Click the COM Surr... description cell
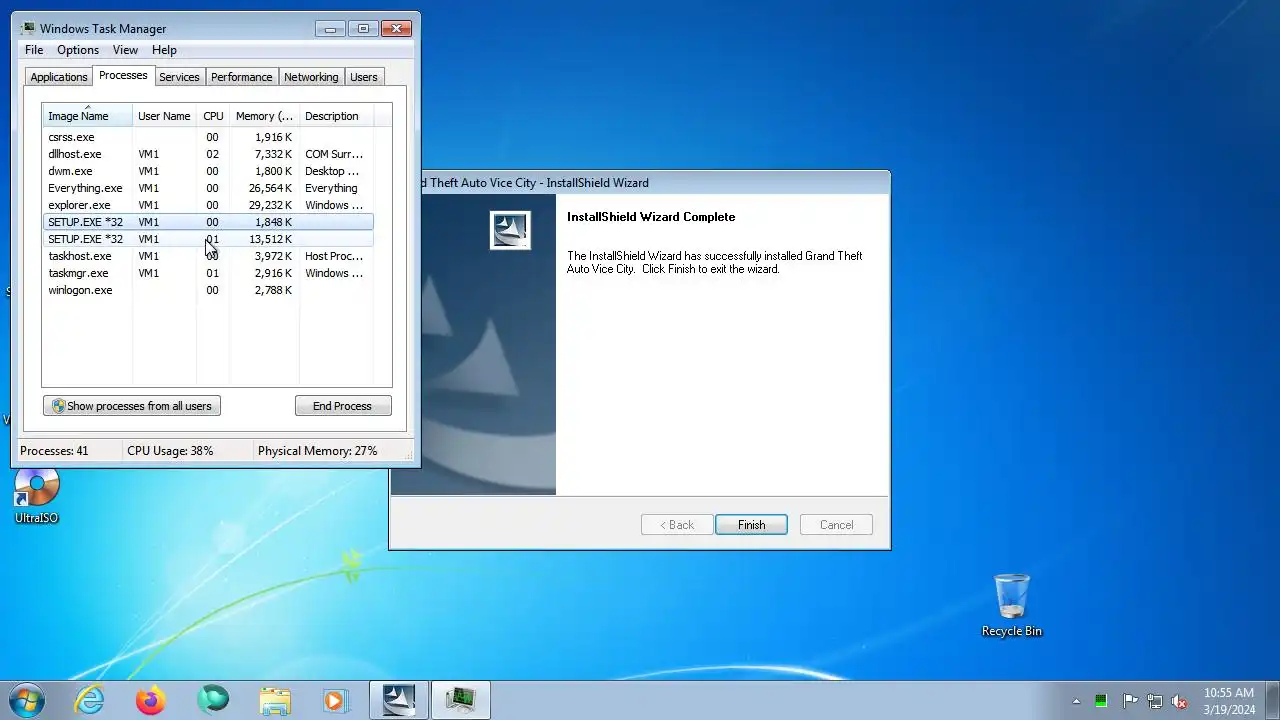This screenshot has width=1280, height=720. (x=334, y=154)
